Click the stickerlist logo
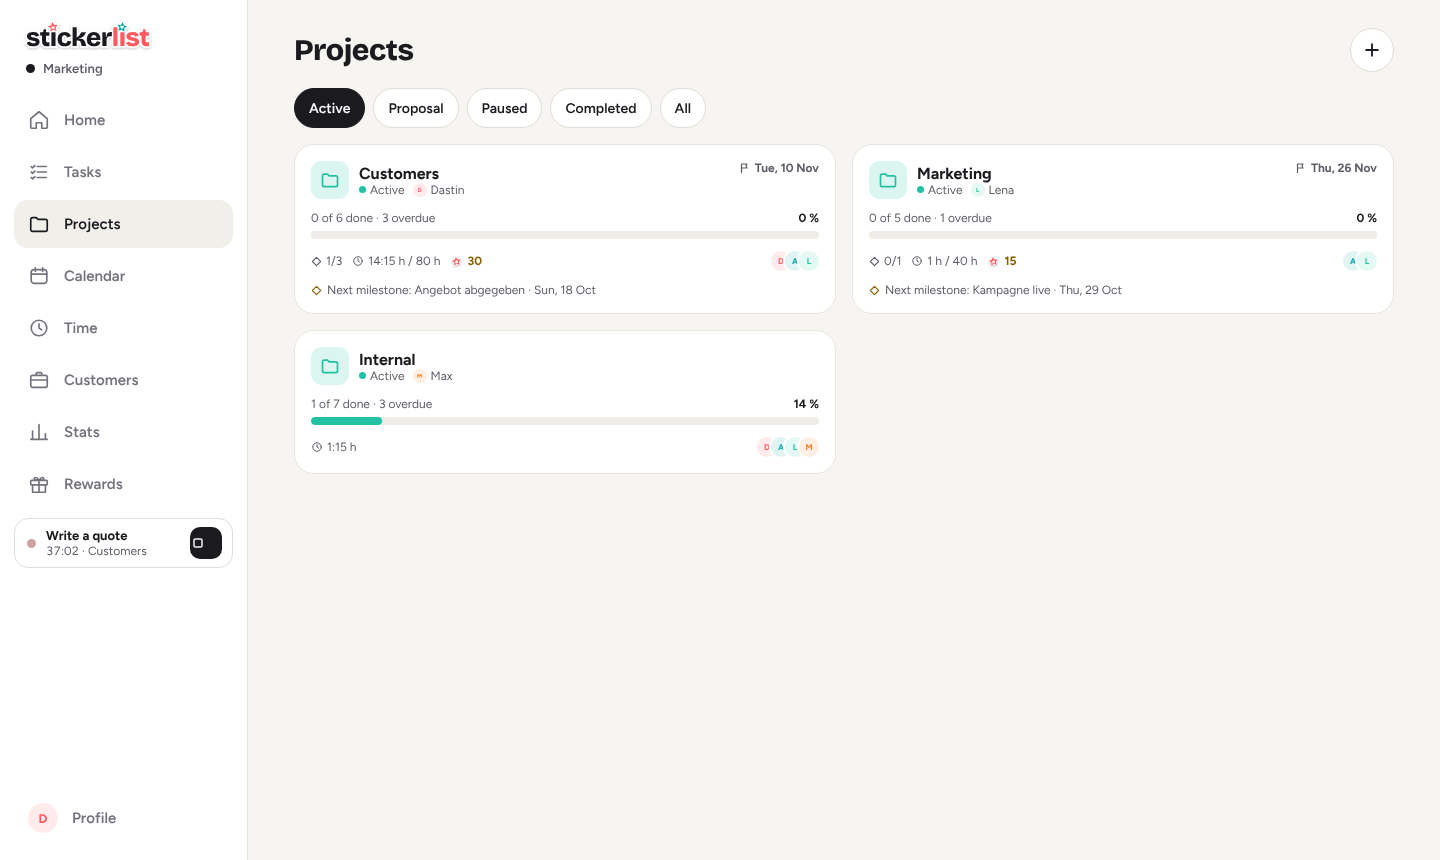This screenshot has width=1440, height=860. pos(88,36)
